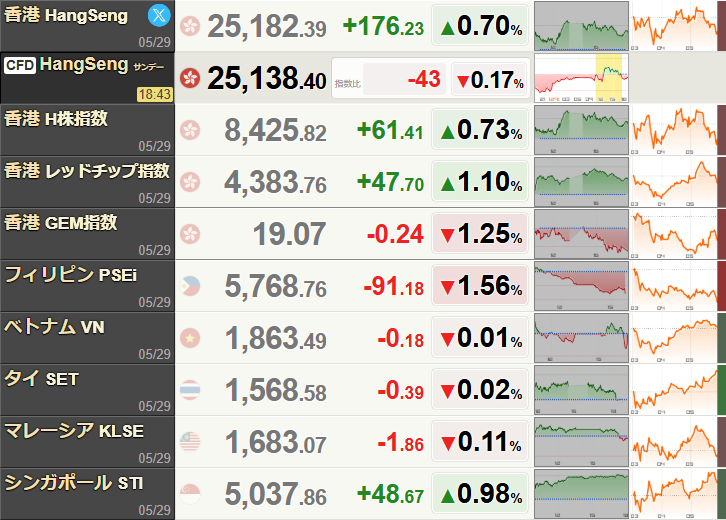This screenshot has height=520, width=726.
Task: Click H株指数 price 8,425.82
Action: tap(275, 130)
